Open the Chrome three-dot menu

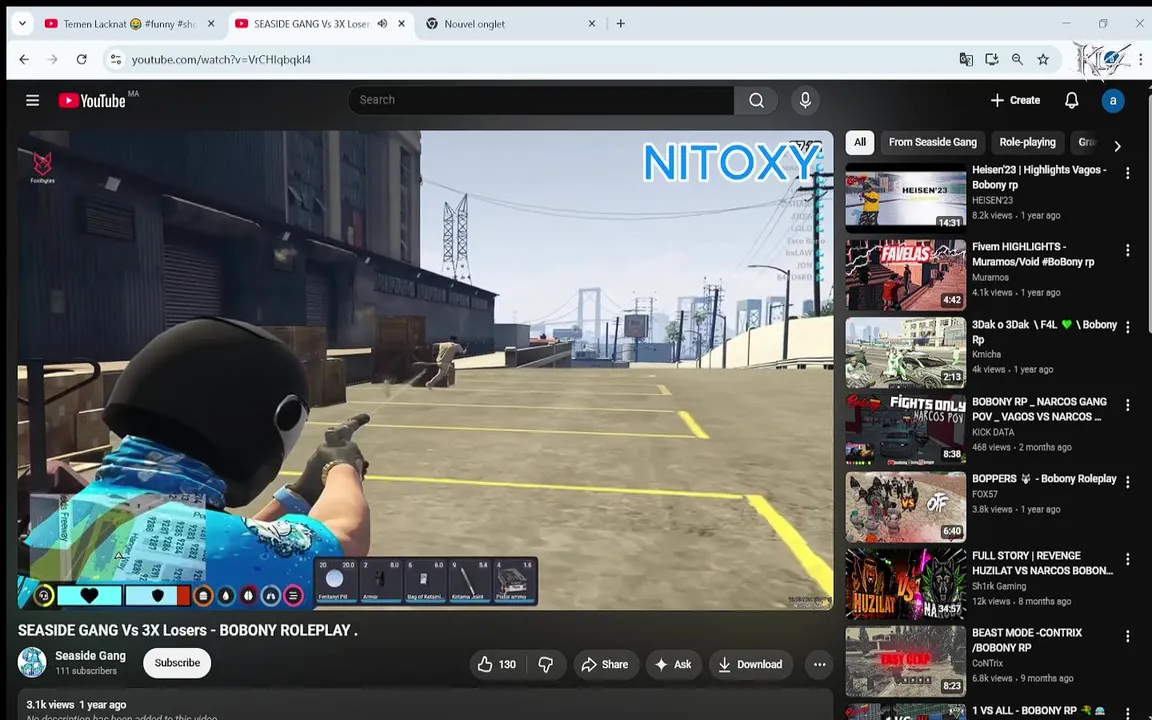coord(1140,60)
